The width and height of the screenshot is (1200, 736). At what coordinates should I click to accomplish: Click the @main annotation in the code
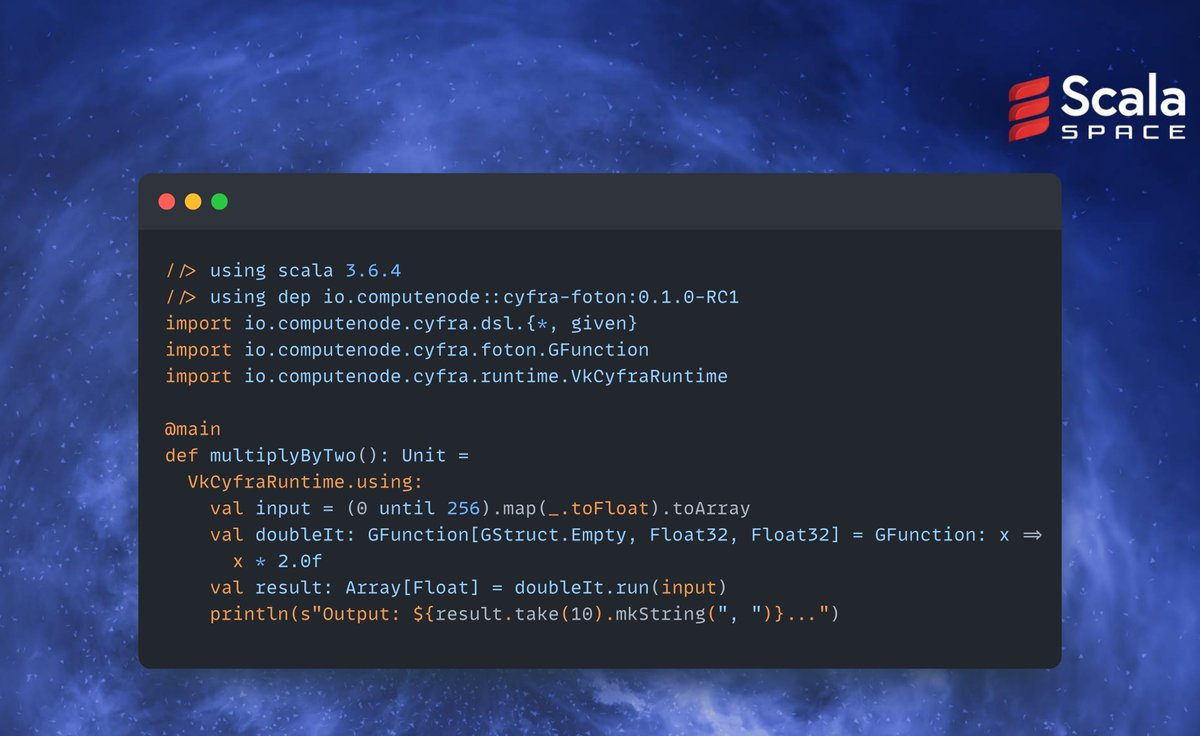click(191, 428)
